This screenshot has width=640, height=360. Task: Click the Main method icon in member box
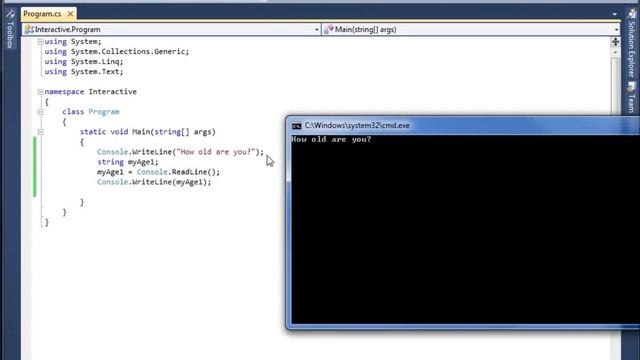(329, 29)
